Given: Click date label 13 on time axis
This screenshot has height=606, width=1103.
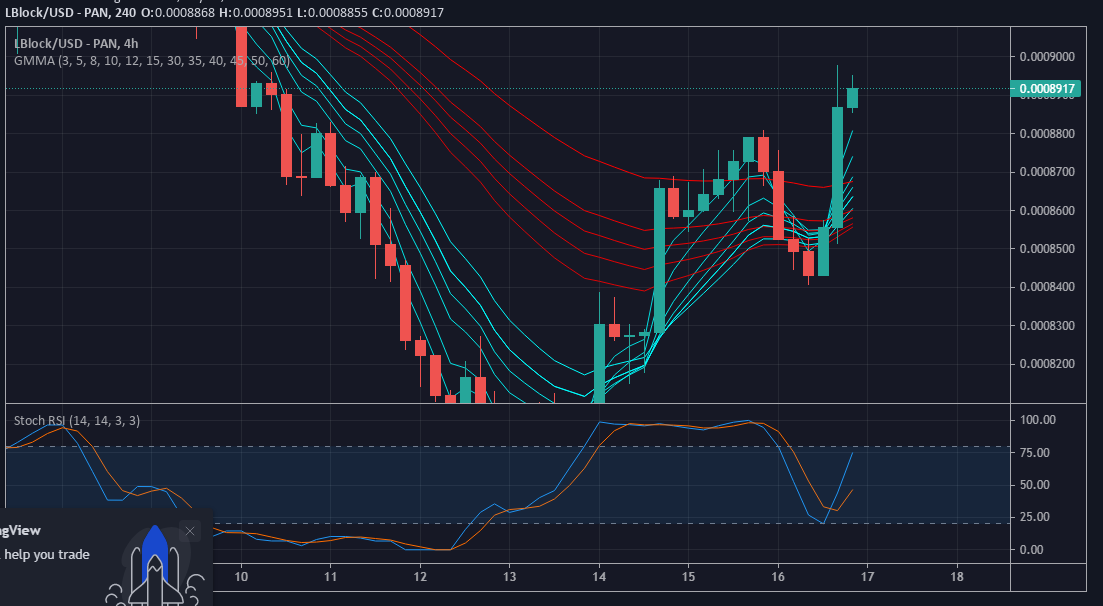Looking at the screenshot, I should [x=509, y=577].
